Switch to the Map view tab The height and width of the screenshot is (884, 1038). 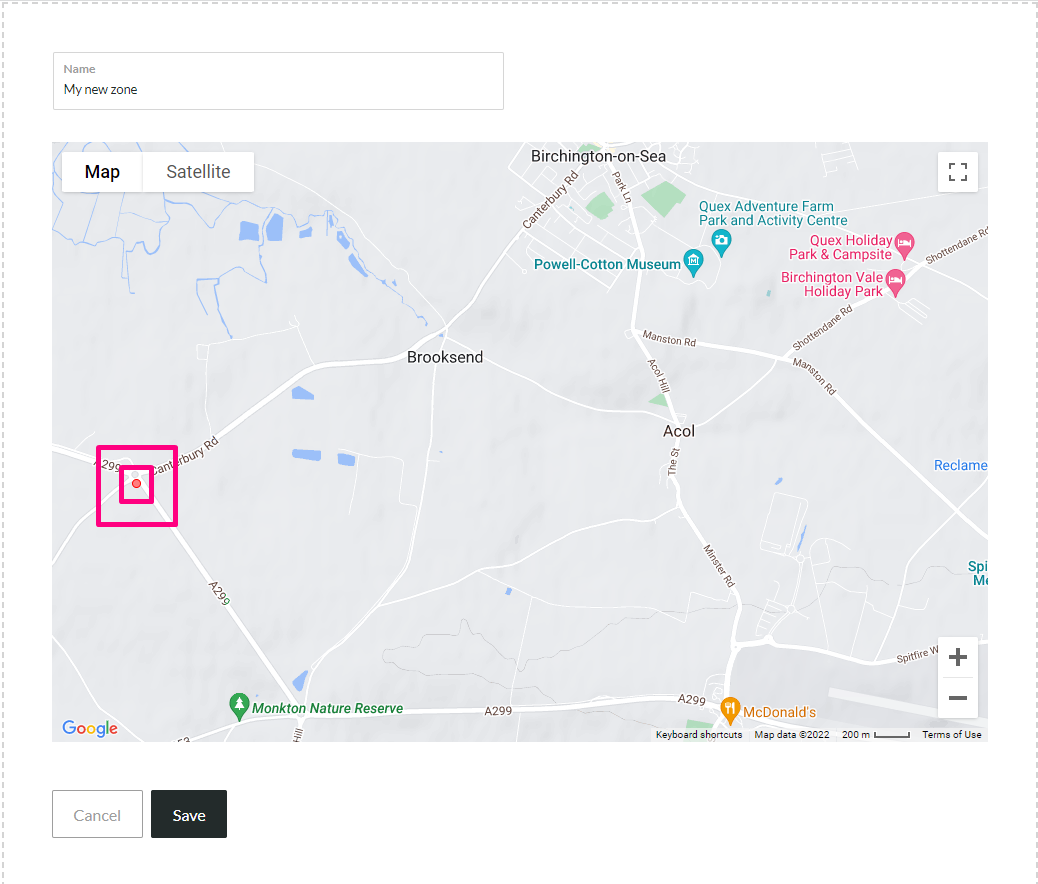(102, 172)
